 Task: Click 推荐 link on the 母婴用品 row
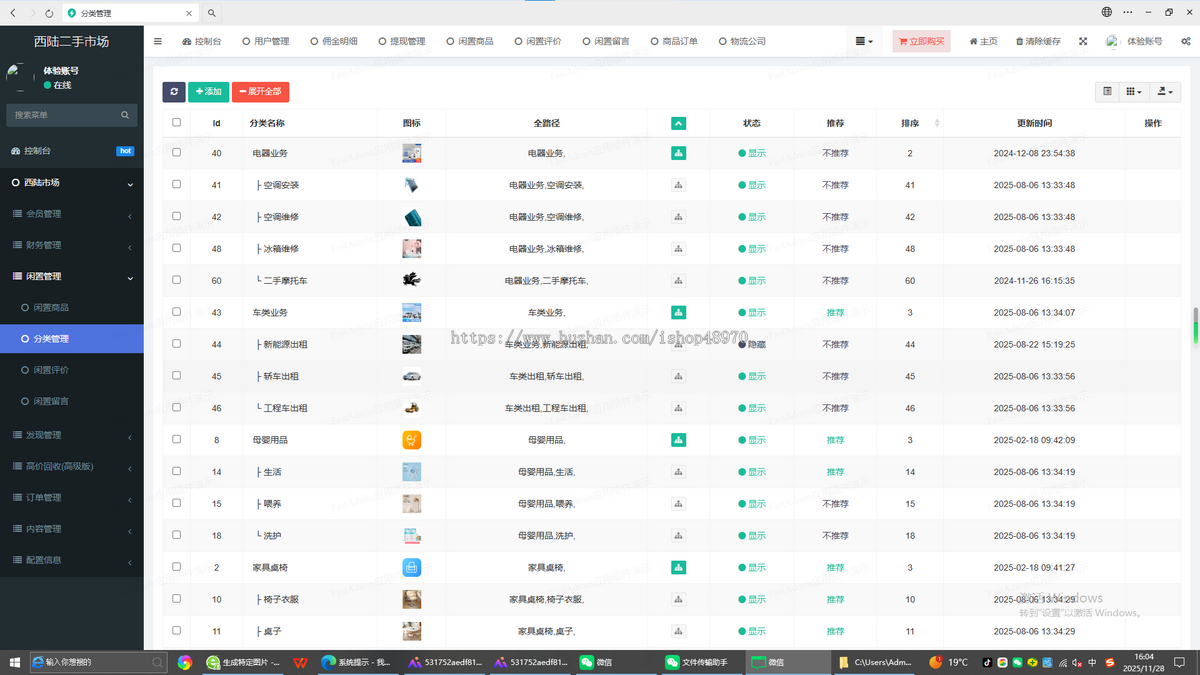pos(835,439)
